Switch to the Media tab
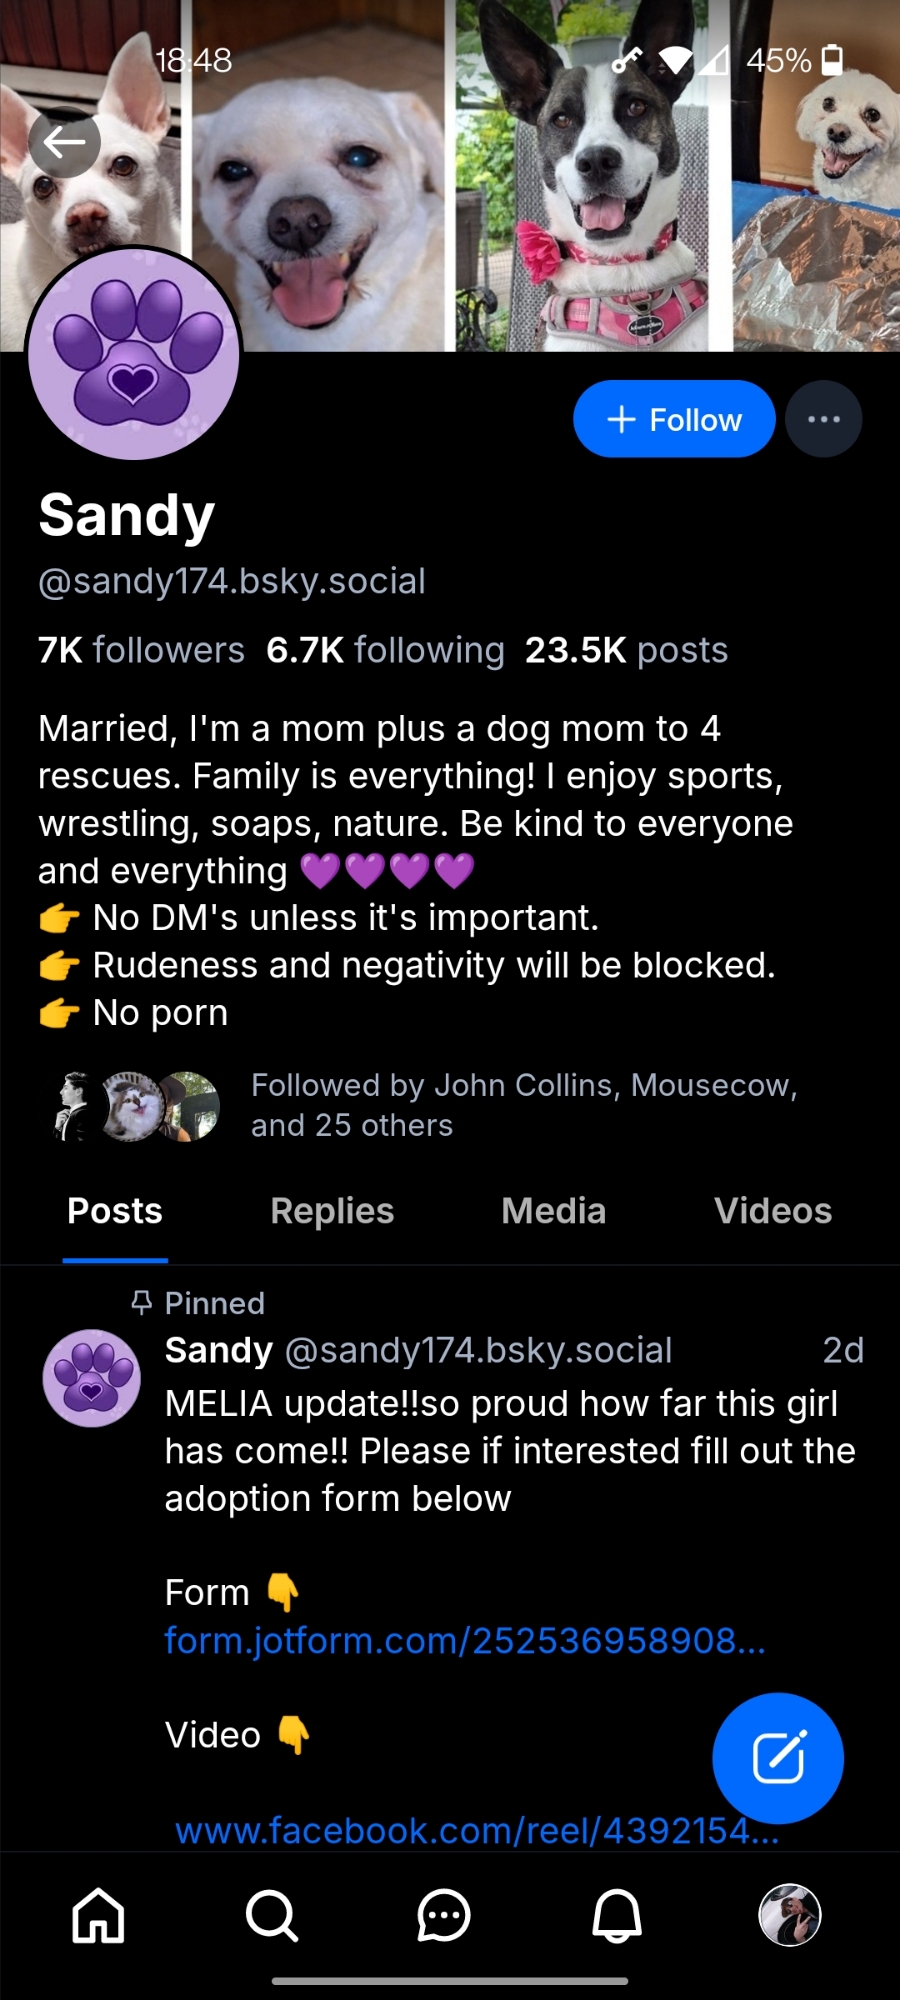Viewport: 900px width, 2000px height. 553,1211
